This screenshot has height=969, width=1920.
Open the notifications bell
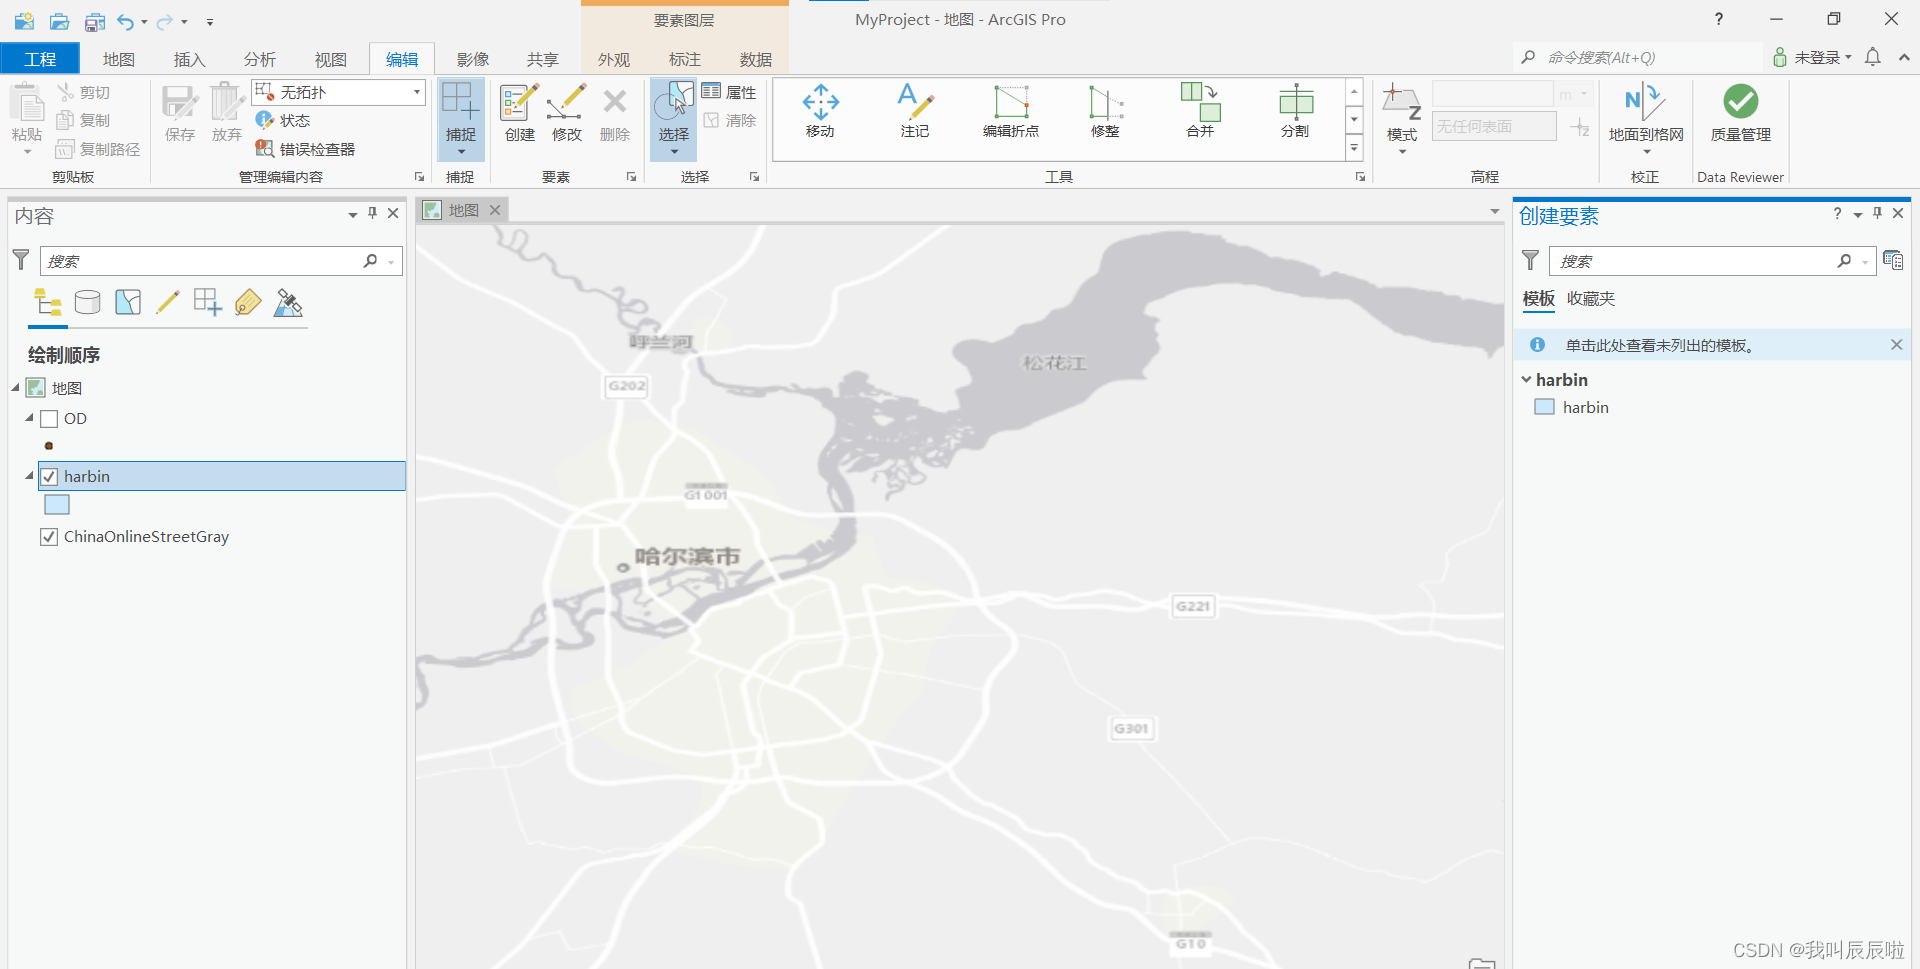tap(1873, 57)
